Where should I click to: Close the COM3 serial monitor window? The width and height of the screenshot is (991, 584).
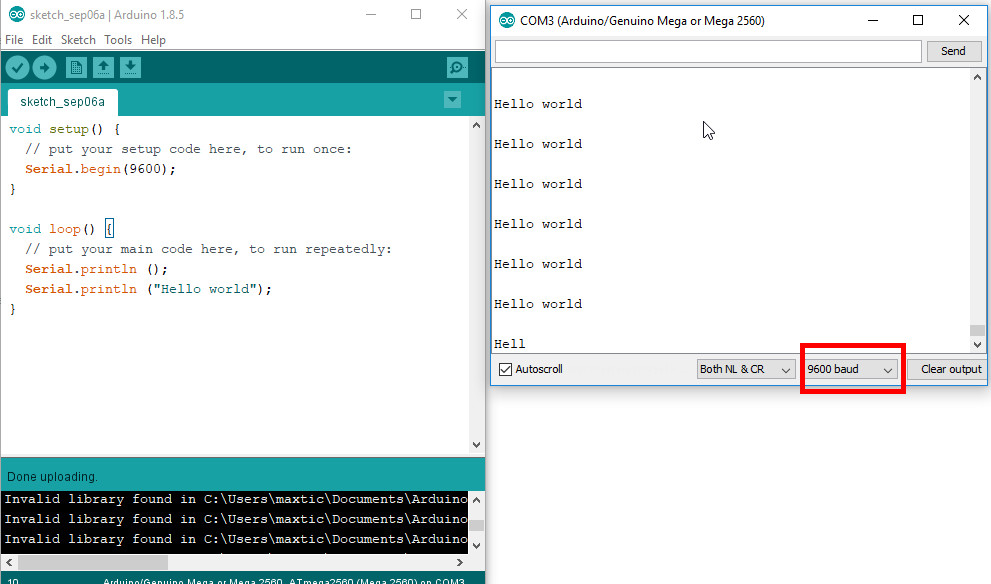tap(964, 20)
